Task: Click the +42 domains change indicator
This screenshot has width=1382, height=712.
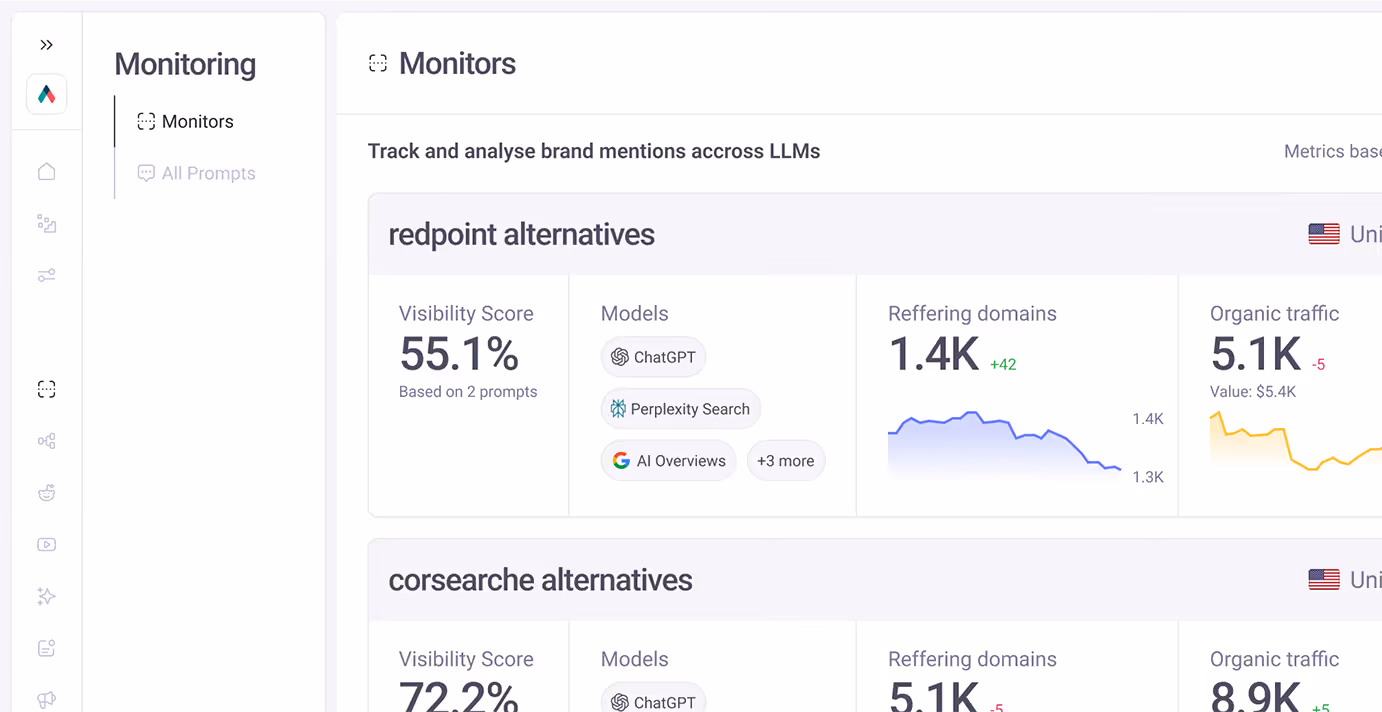Action: [1003, 365]
